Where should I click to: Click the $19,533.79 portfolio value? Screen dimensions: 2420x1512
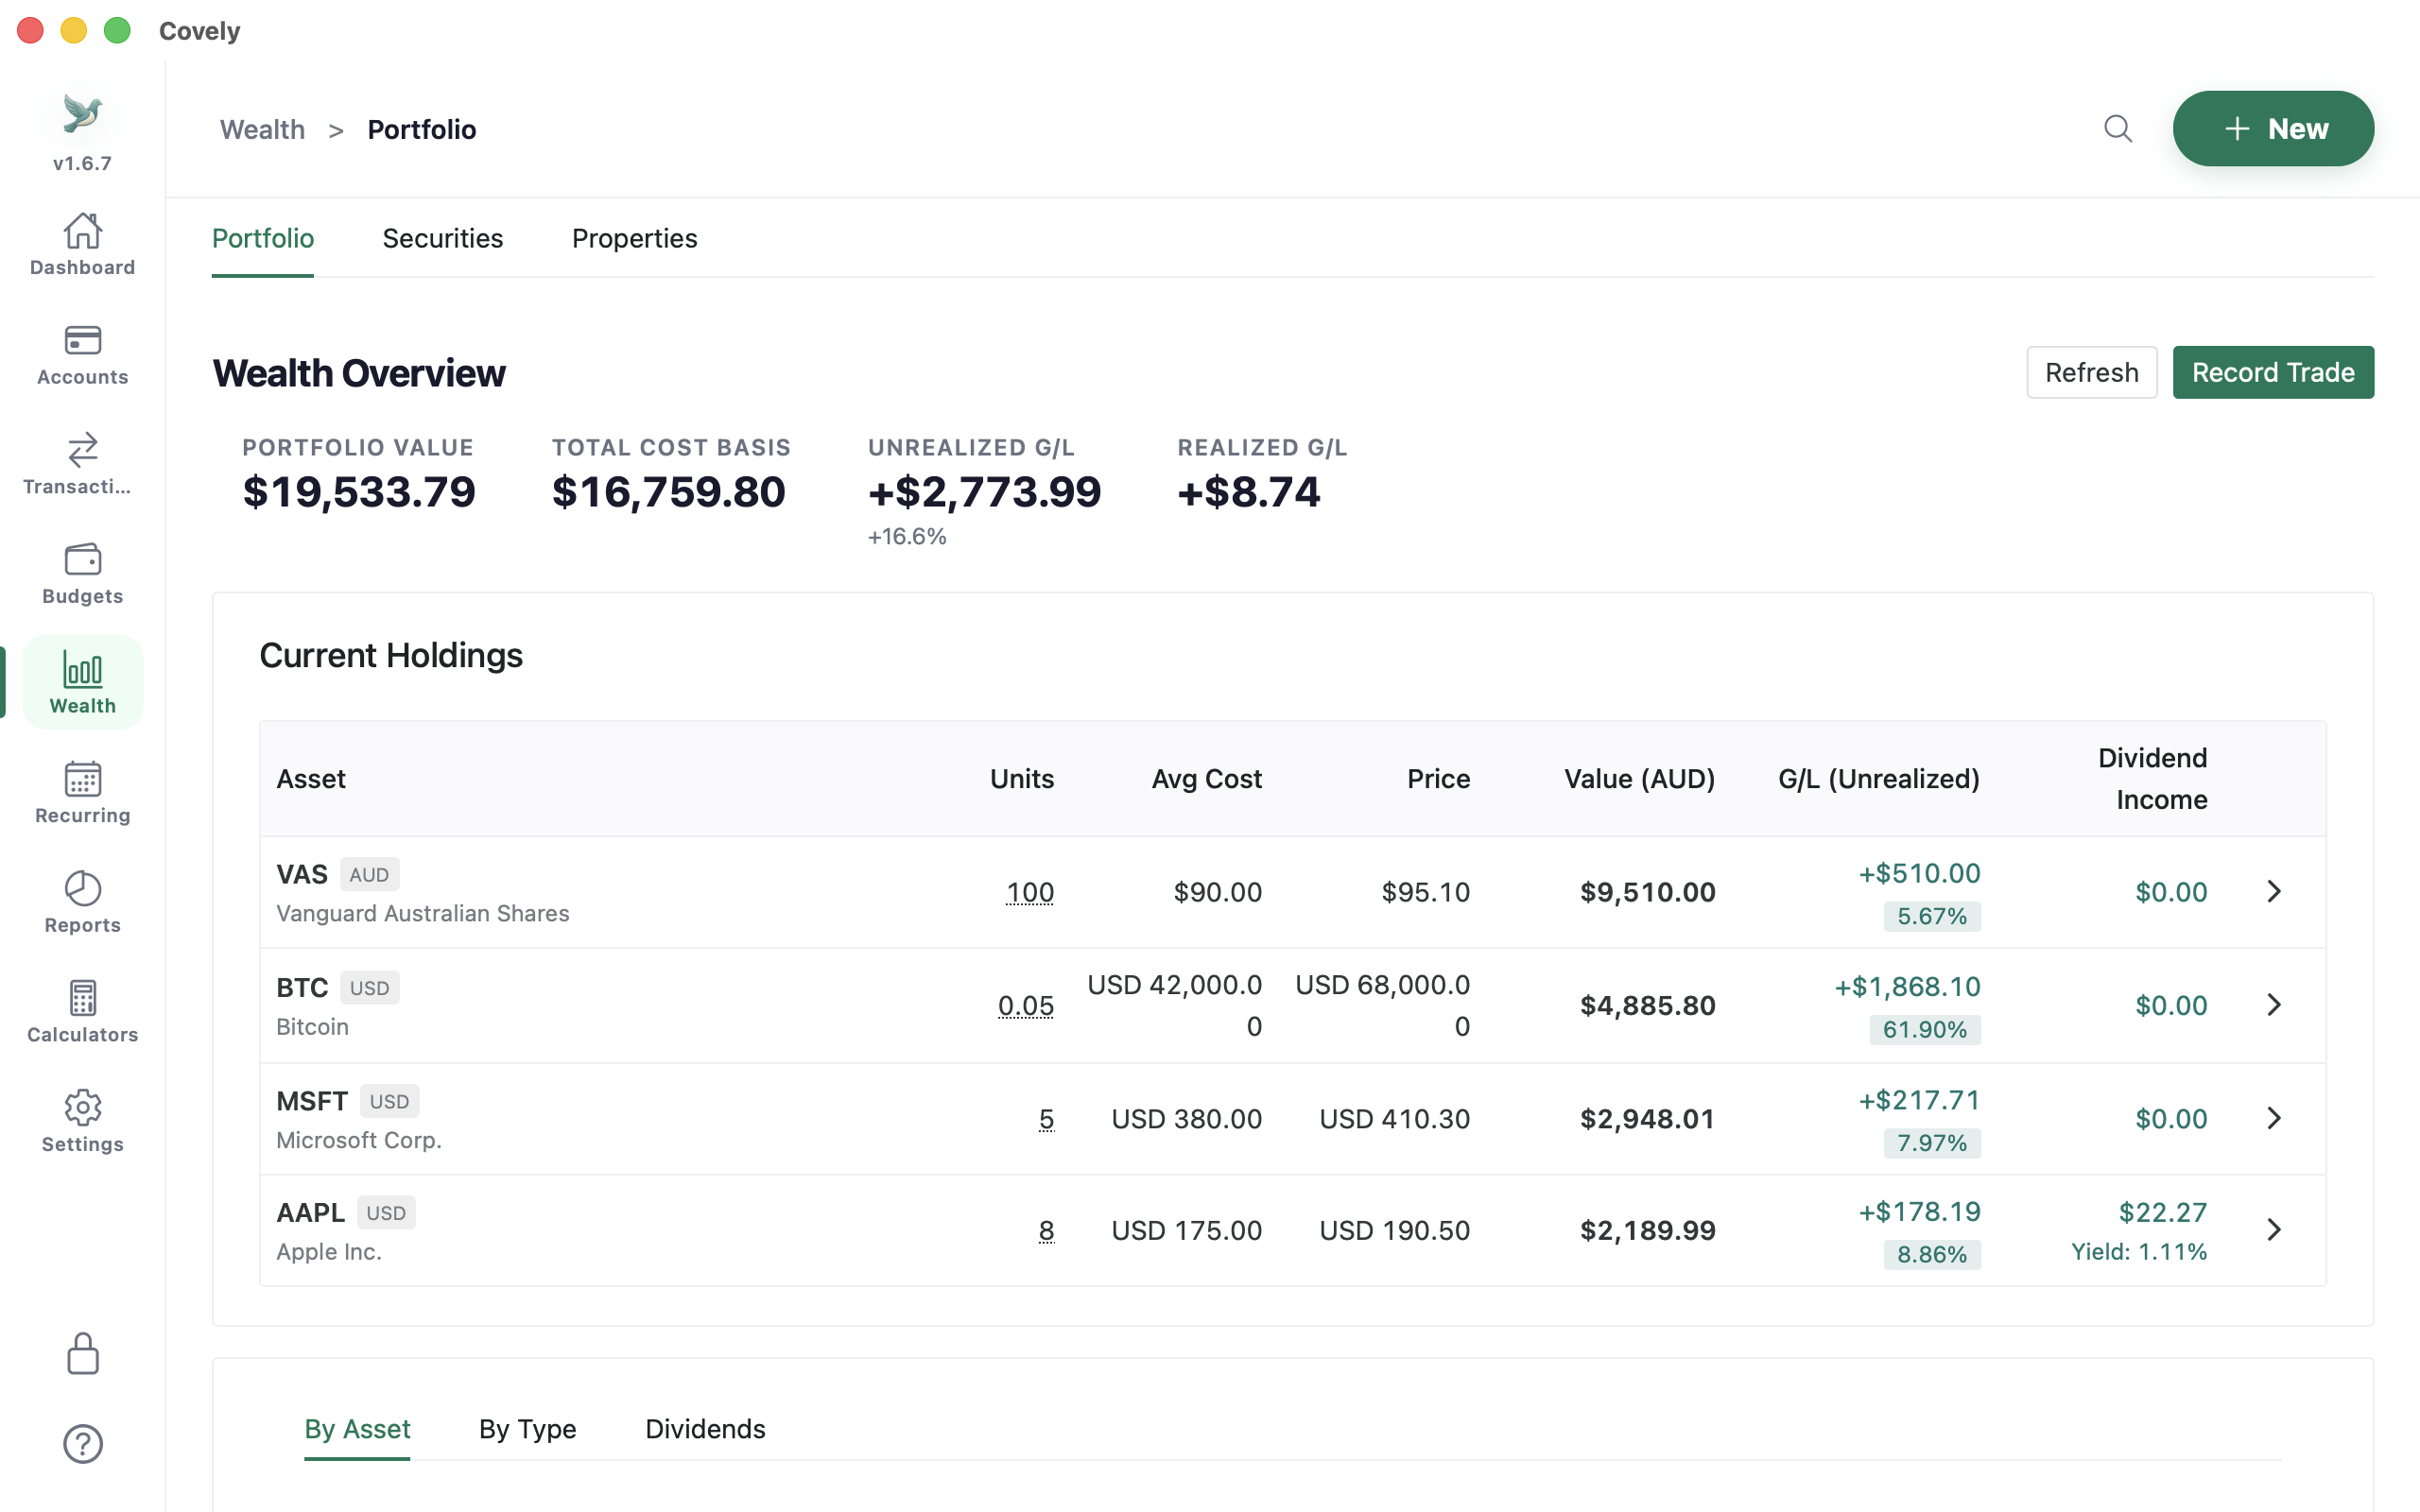click(x=358, y=492)
